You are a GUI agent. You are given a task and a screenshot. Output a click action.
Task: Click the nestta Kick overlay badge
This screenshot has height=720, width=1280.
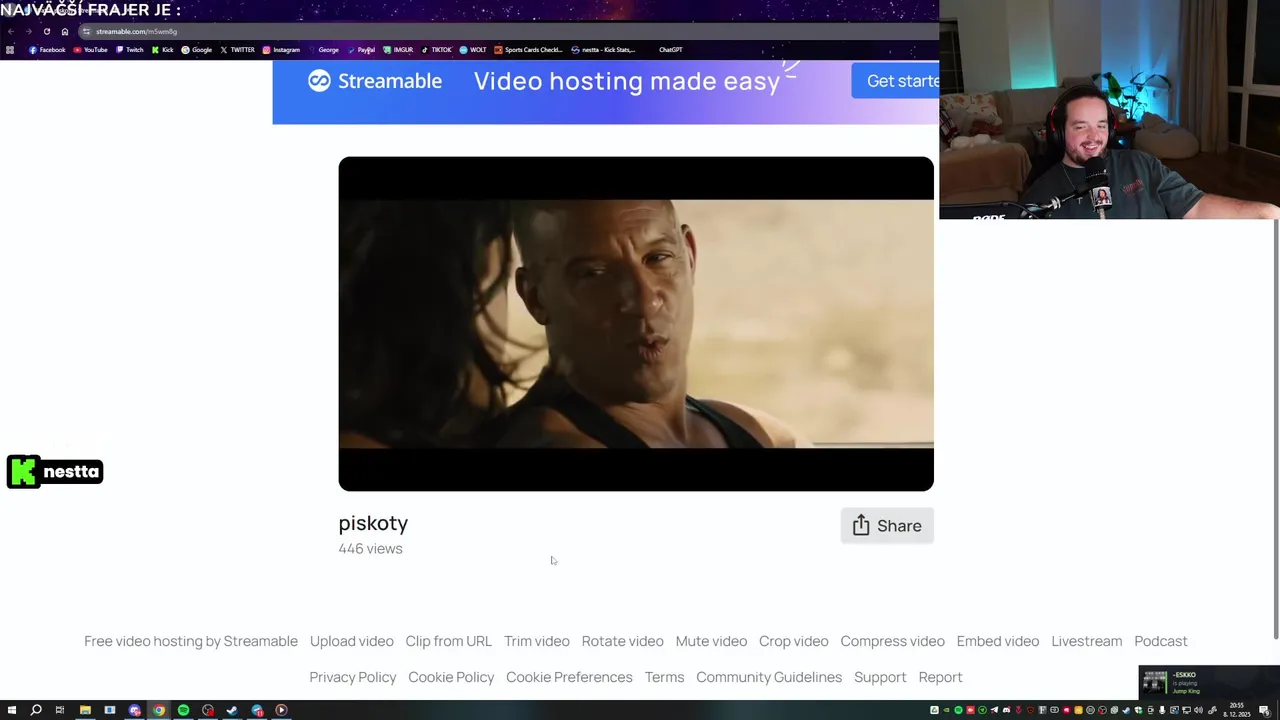[55, 472]
